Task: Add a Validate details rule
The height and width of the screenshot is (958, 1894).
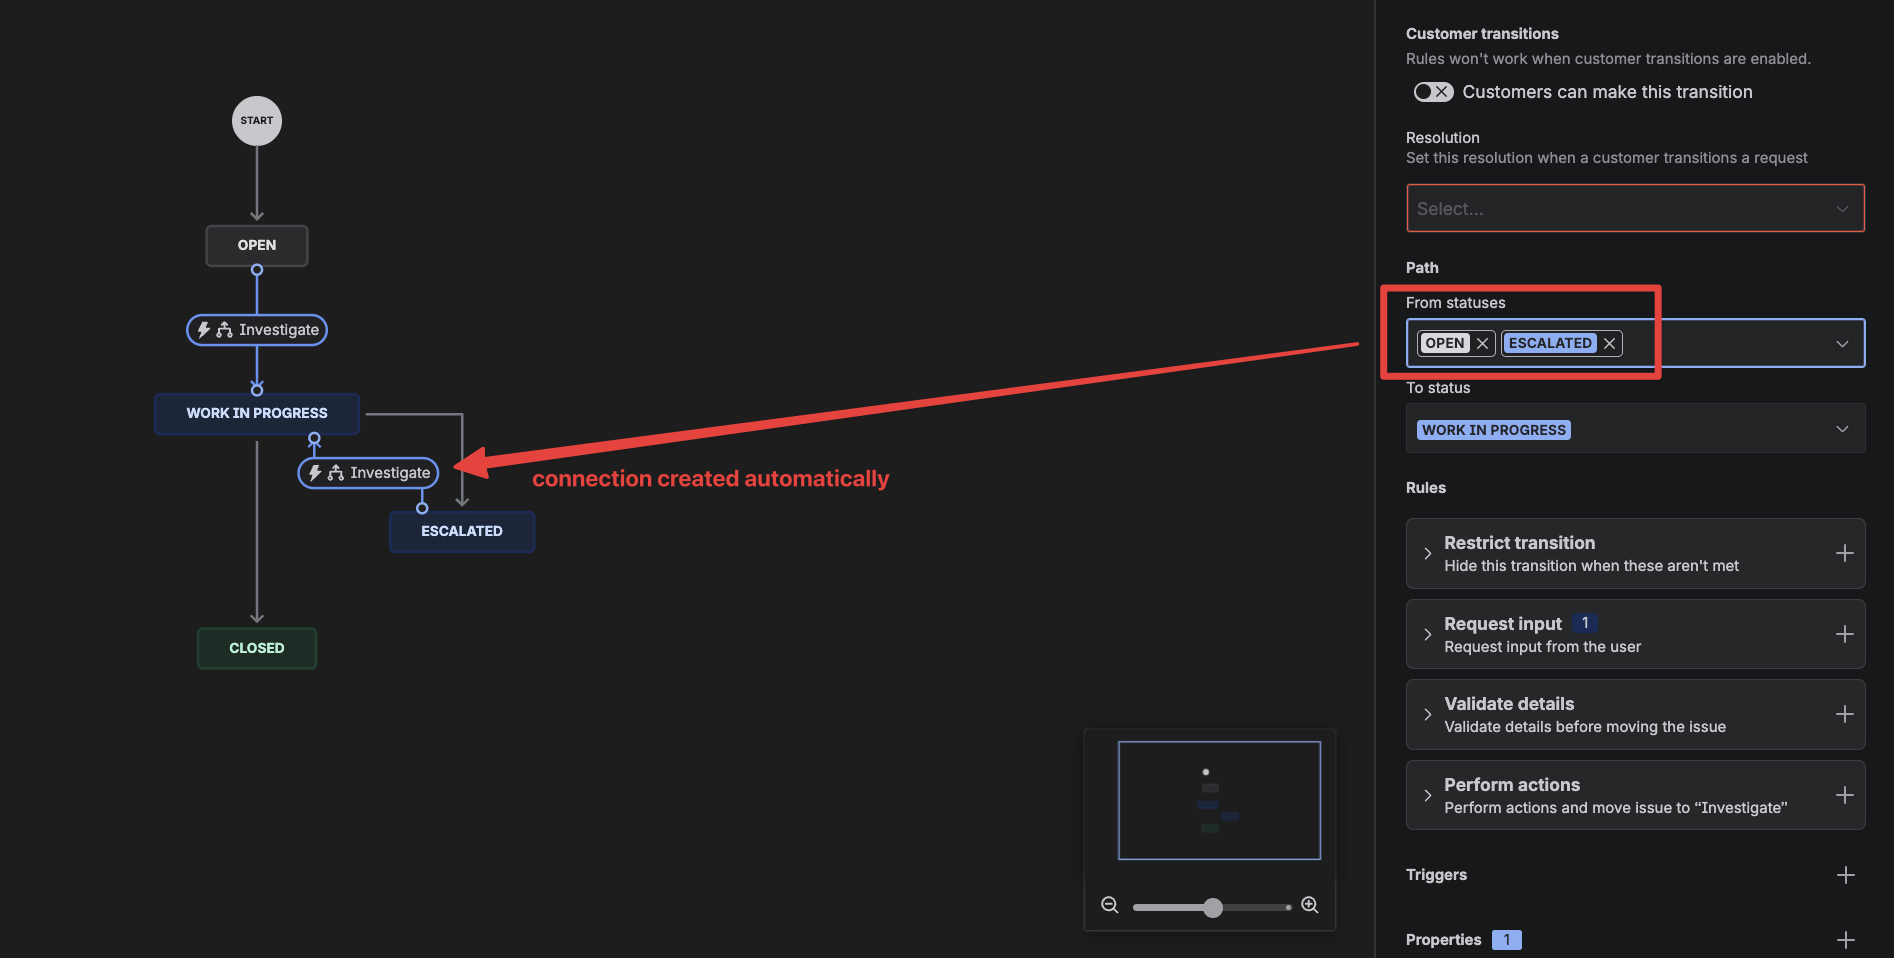Action: (1844, 714)
